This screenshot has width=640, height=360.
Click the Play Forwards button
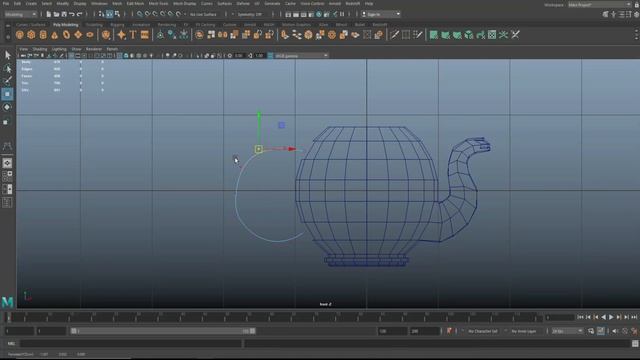pos(611,317)
